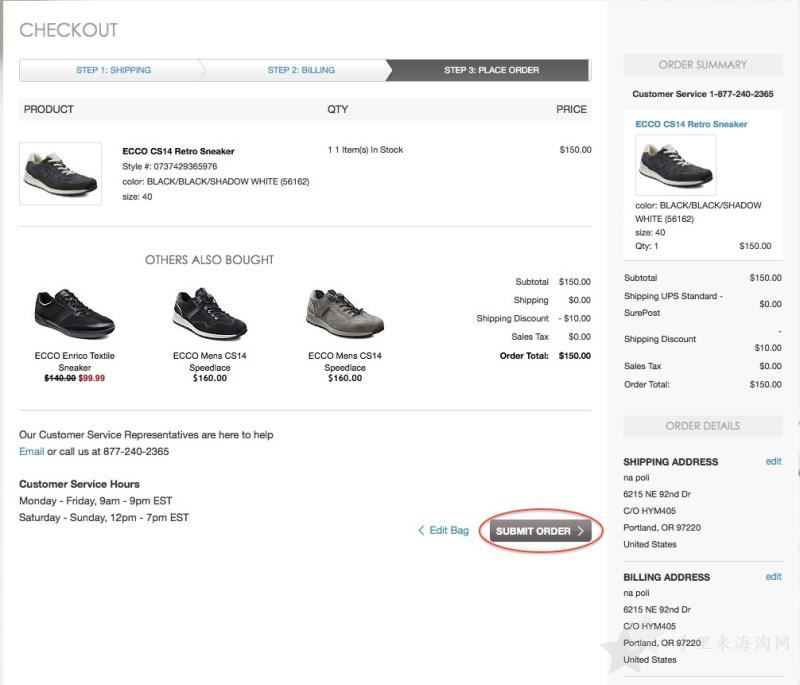
Task: Click the Order Total $150.00 in main table
Action: (574, 356)
